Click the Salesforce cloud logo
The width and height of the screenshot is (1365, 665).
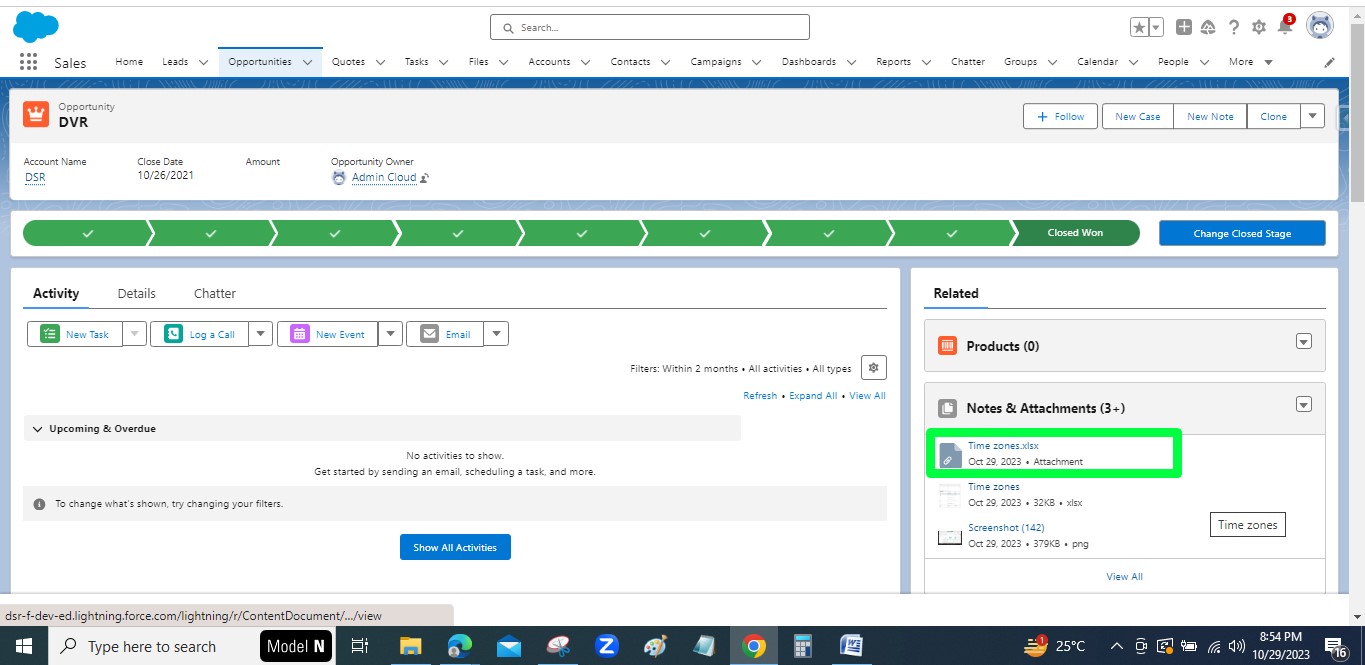point(36,26)
